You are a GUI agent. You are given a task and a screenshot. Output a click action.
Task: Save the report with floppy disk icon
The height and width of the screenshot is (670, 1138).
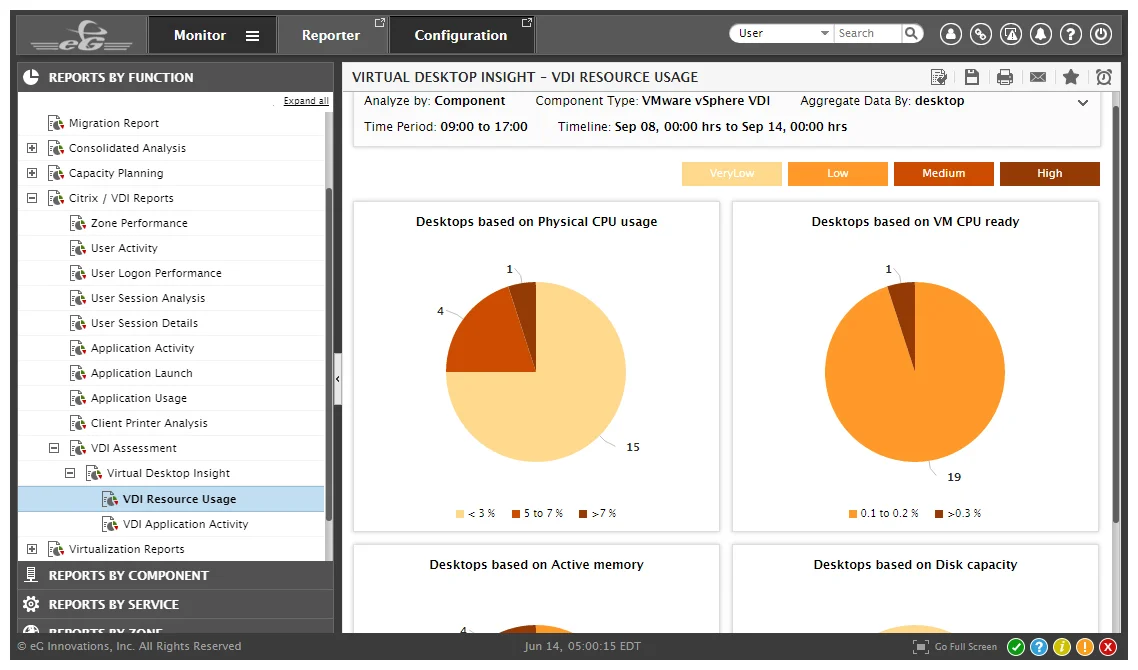pos(972,77)
